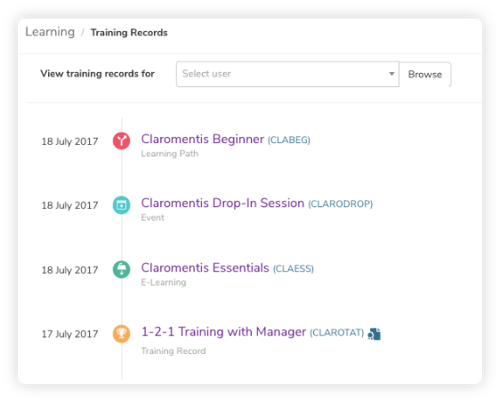Click the View training records for label

97,73
